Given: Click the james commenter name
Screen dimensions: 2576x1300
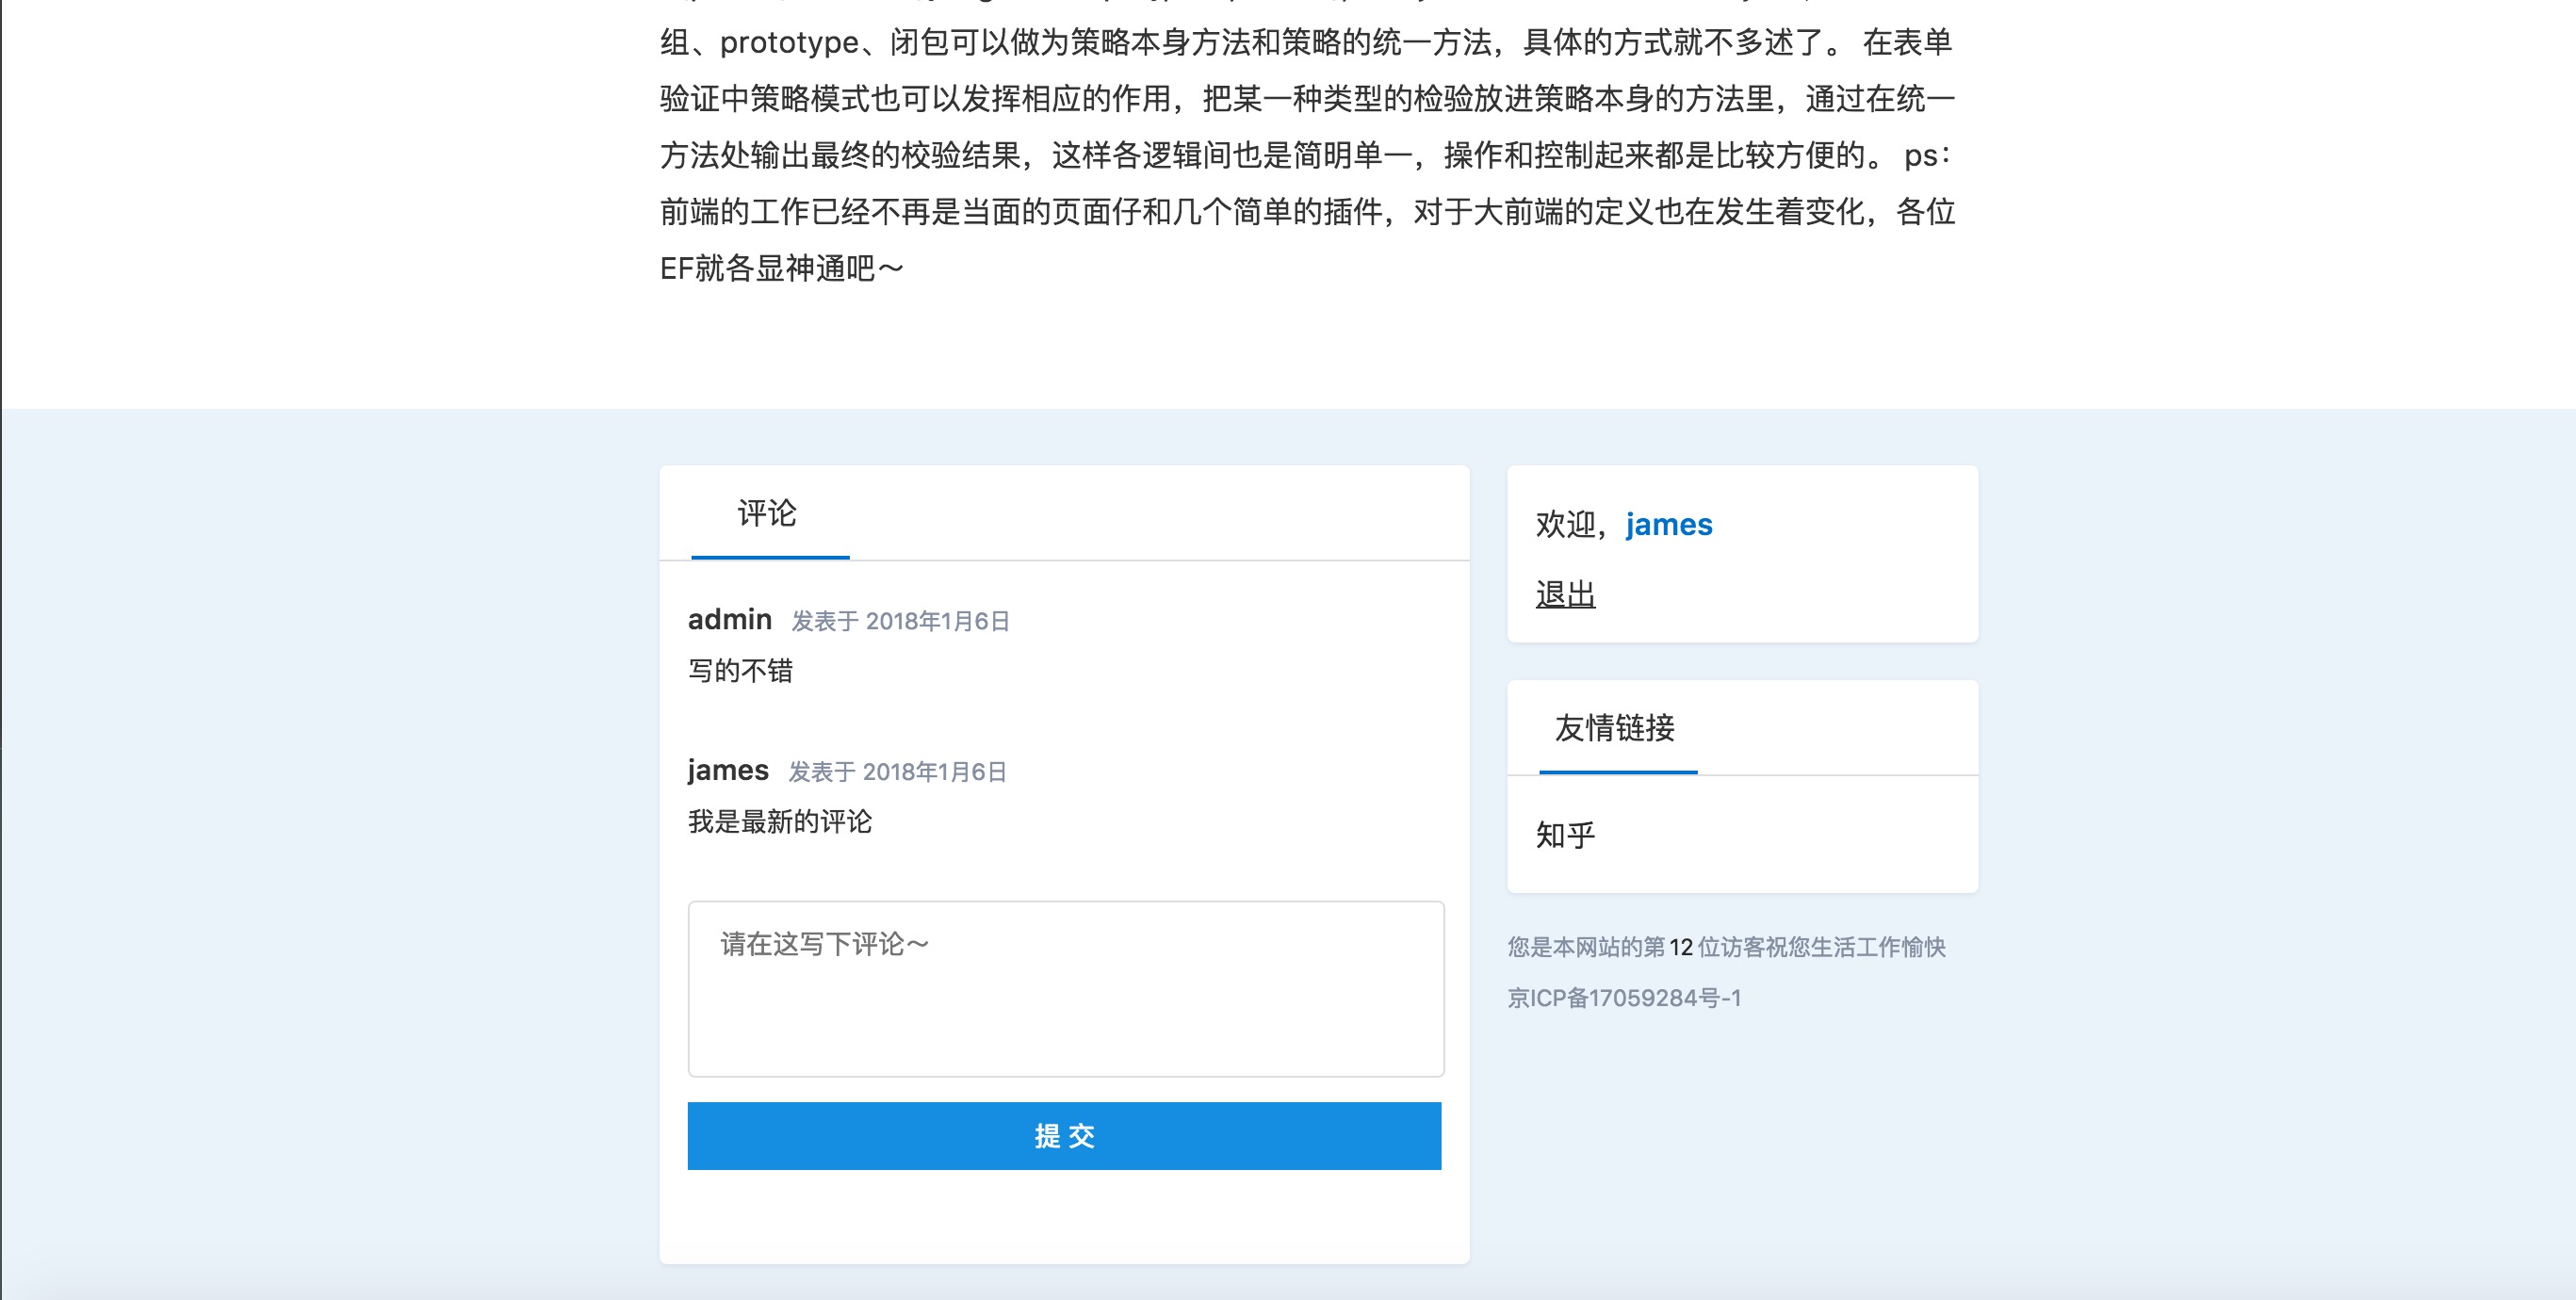Looking at the screenshot, I should 727,770.
